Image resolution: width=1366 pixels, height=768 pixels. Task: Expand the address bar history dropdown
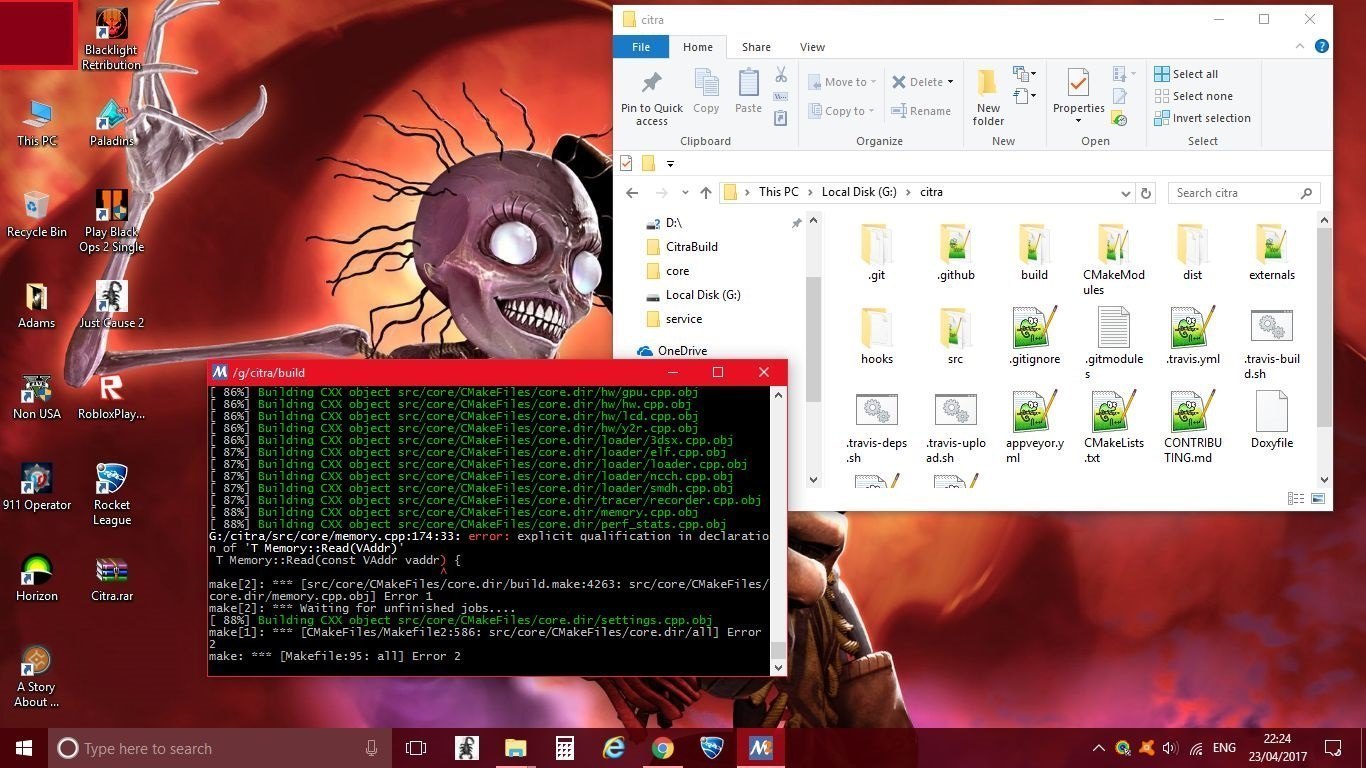coord(1126,193)
